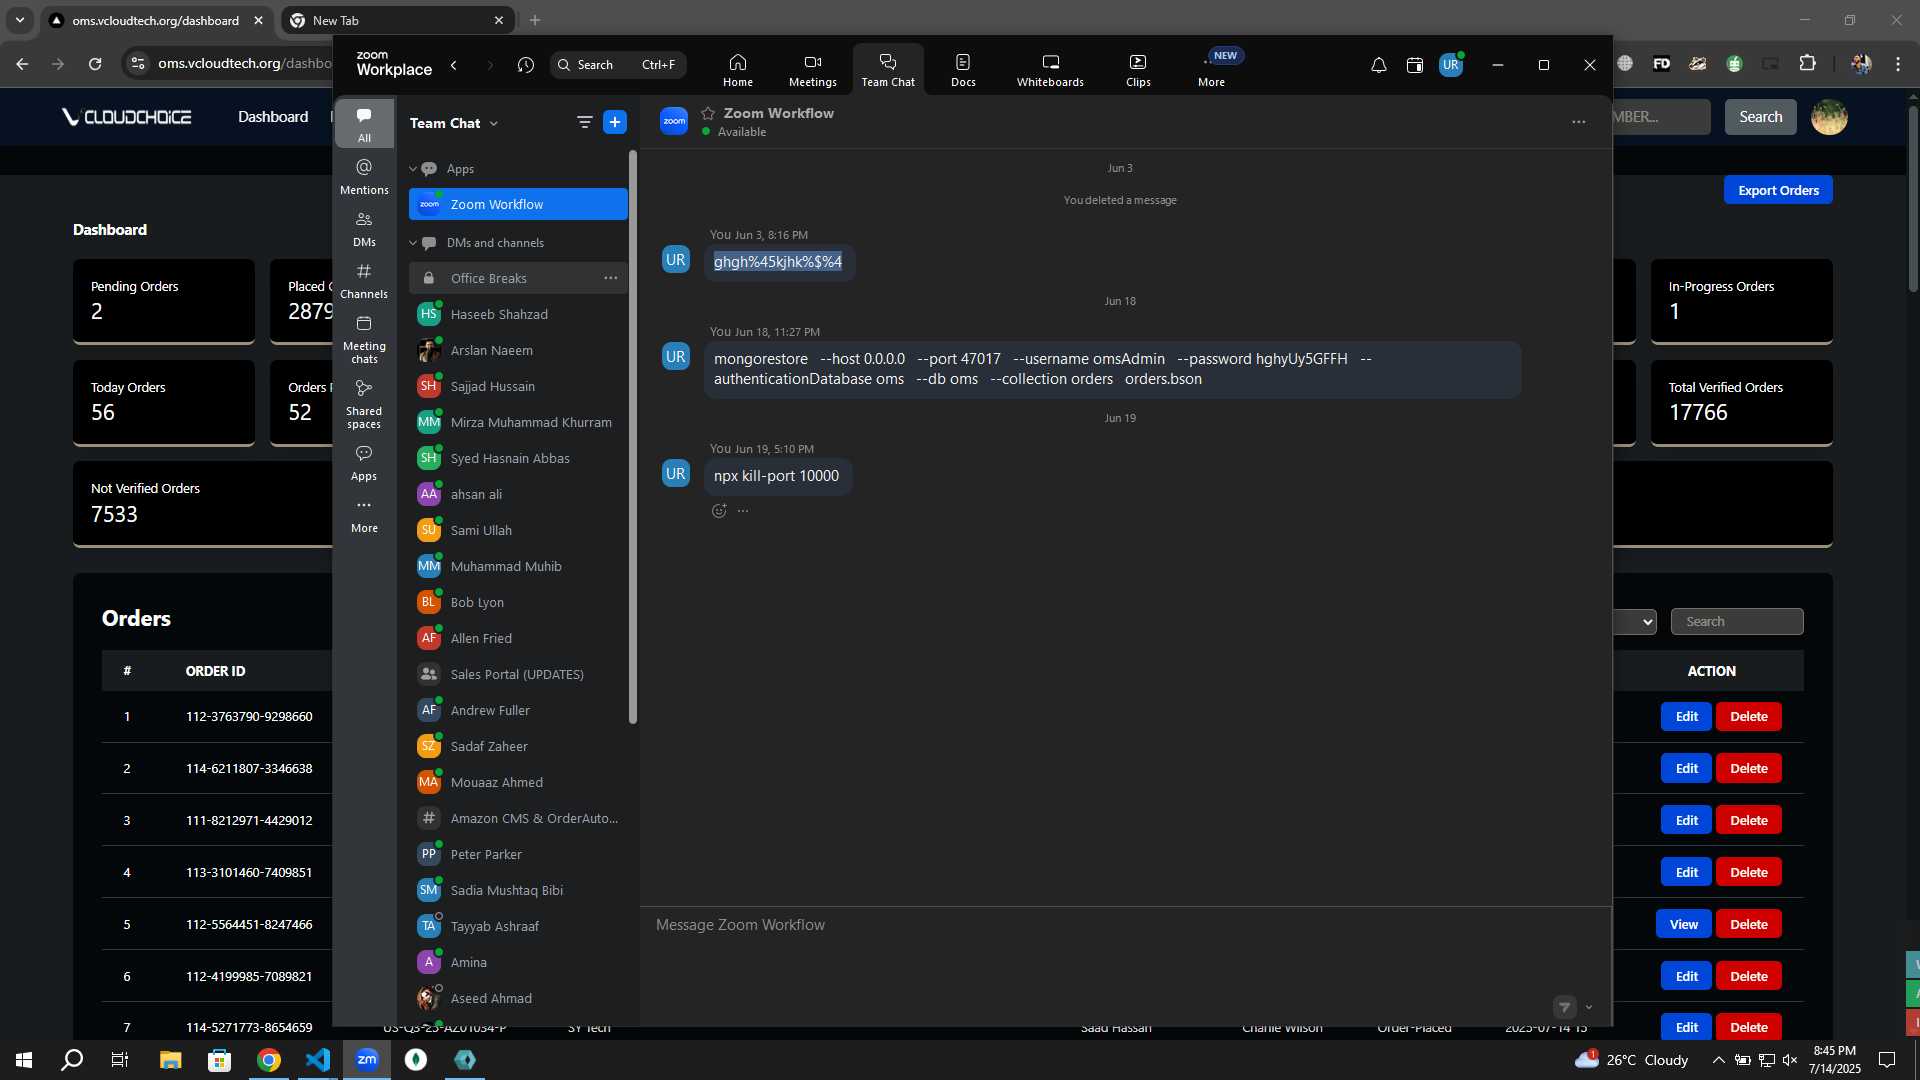The width and height of the screenshot is (1920, 1080).
Task: Reload the dashboard page in Chrome
Action: click(95, 63)
